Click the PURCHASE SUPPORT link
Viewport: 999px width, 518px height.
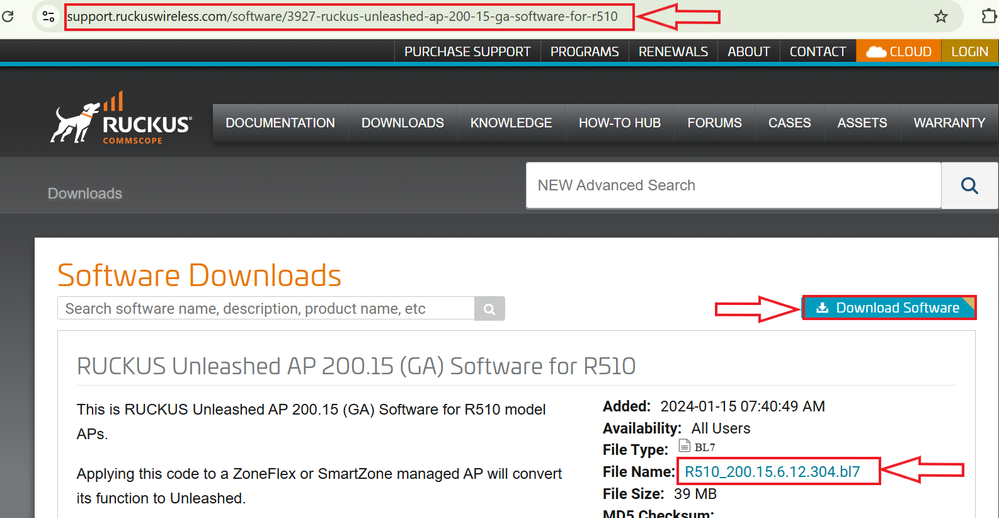coord(467,51)
